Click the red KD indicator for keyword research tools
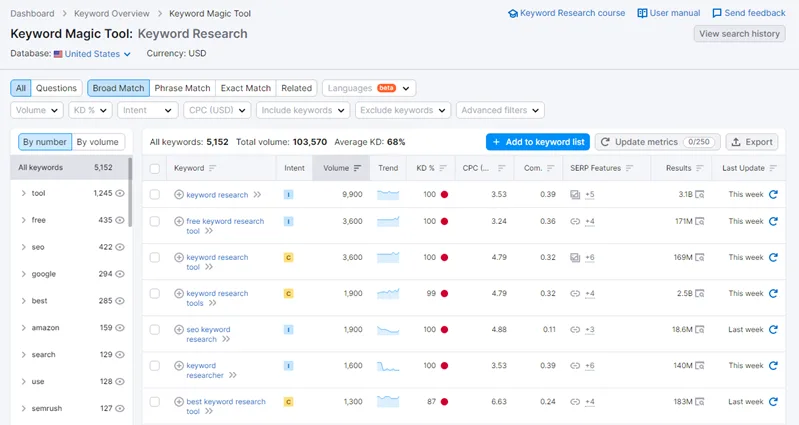The image size is (799, 425). pyautogui.click(x=444, y=293)
